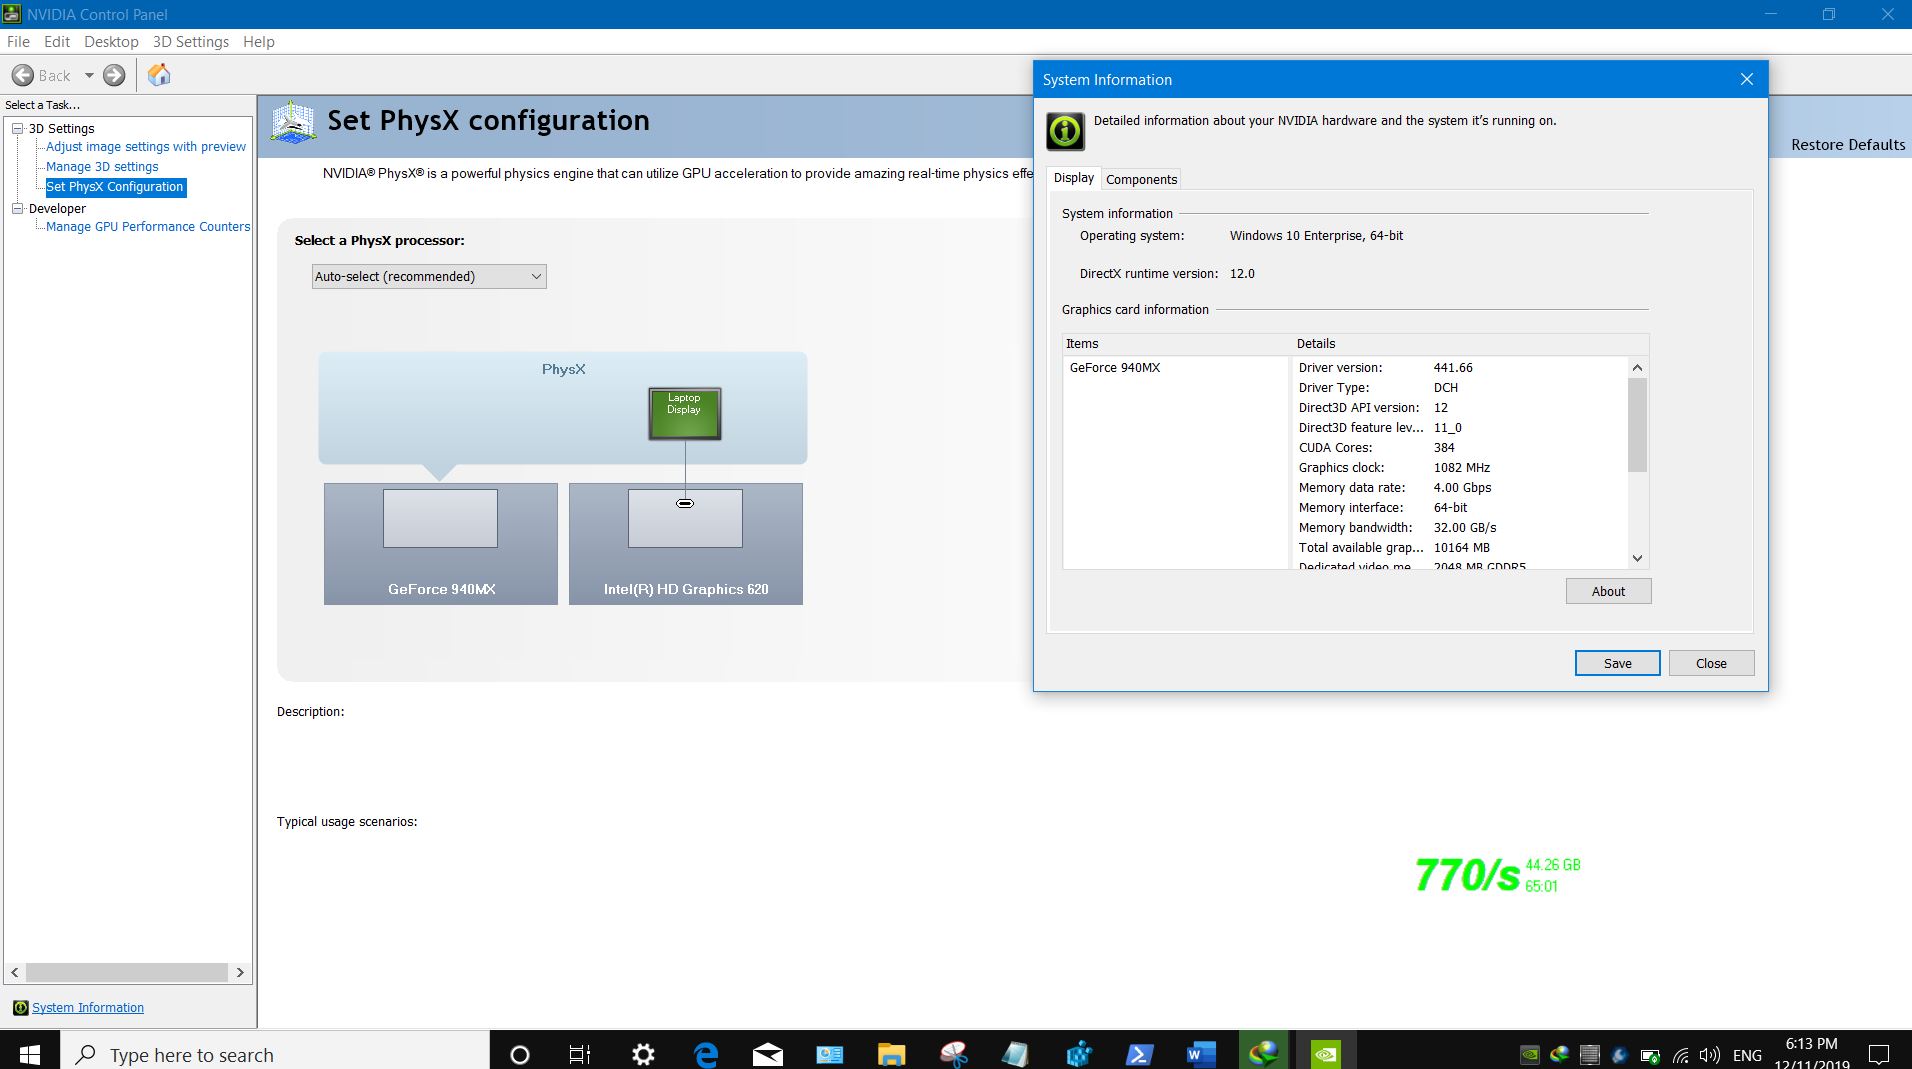Viewport: 1912px width, 1069px height.
Task: Click the Driver version value 441.66
Action: point(1453,368)
